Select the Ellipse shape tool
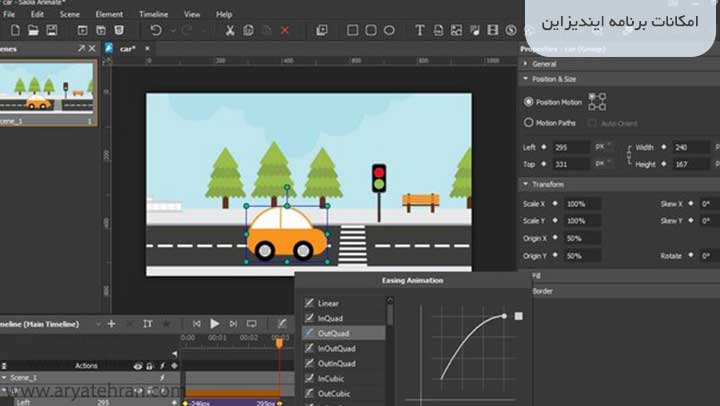720x406 pixels. click(389, 31)
